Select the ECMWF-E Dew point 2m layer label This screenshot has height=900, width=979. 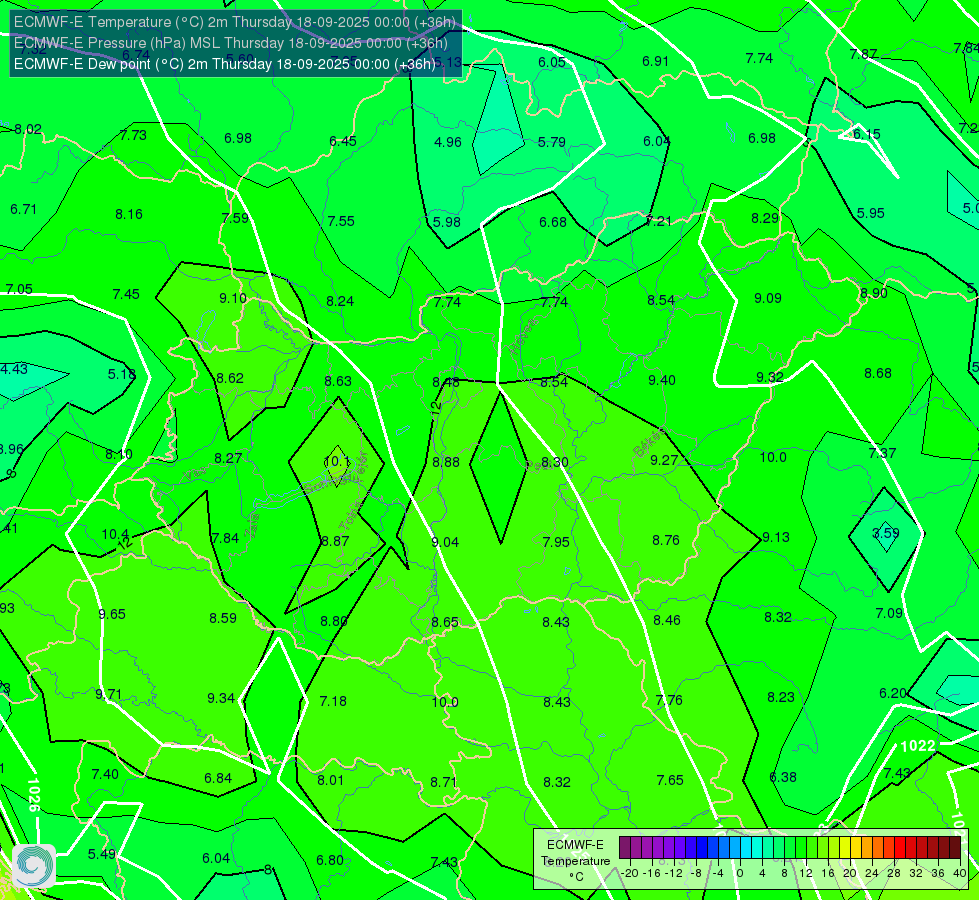(224, 64)
